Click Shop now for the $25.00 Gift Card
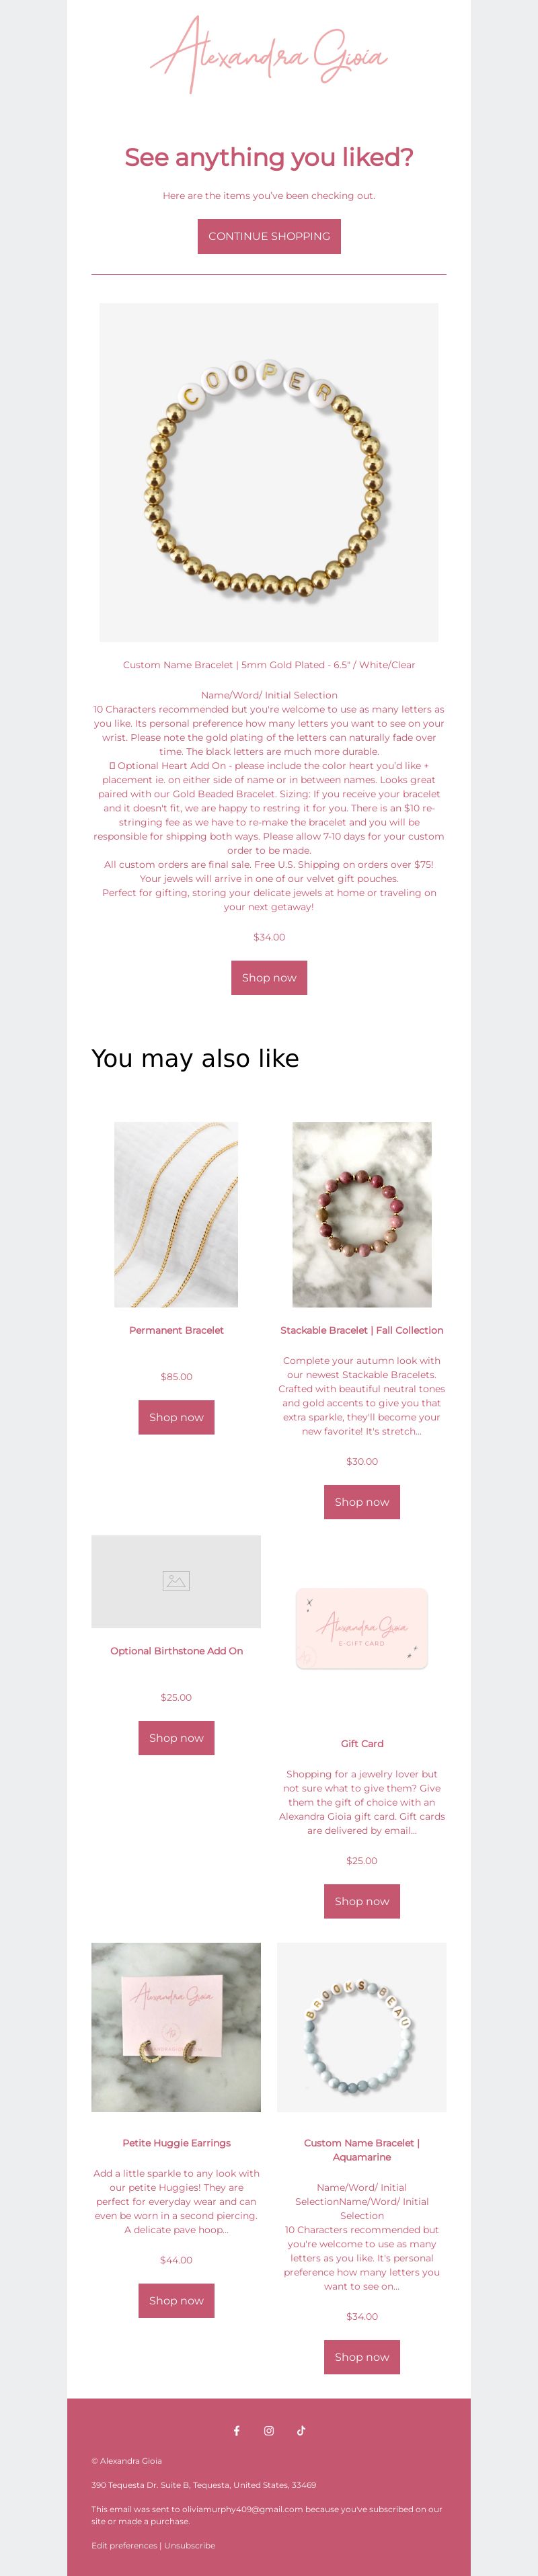This screenshot has height=2576, width=538. pyautogui.click(x=362, y=1901)
